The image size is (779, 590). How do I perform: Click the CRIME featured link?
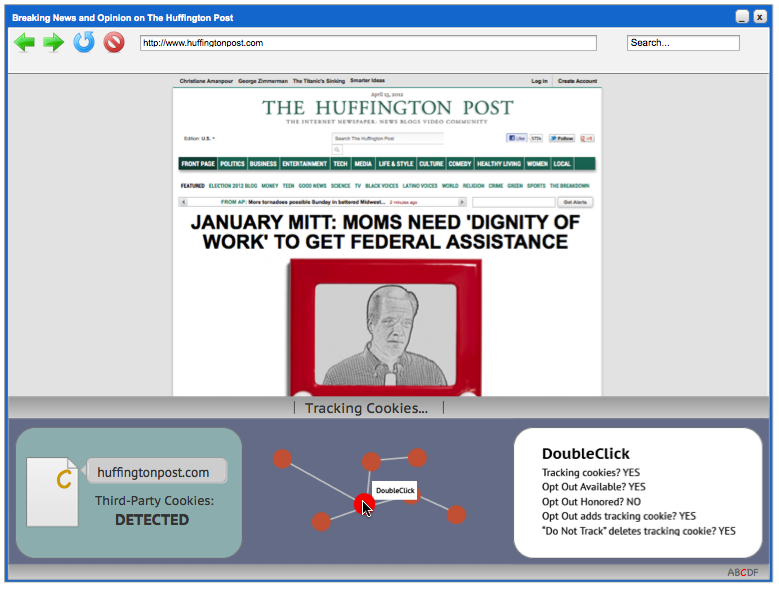click(x=495, y=186)
